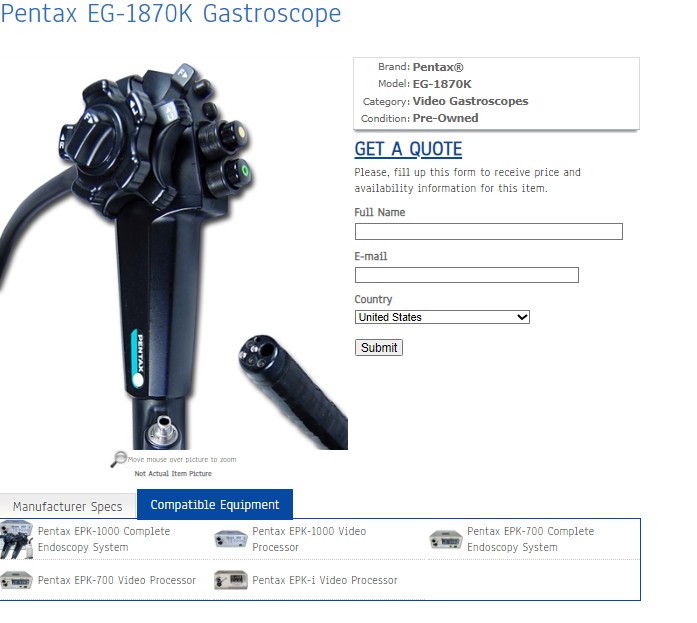This screenshot has height=623, width=697.
Task: Switch to Manufacturer Specs tab
Action: 68,506
